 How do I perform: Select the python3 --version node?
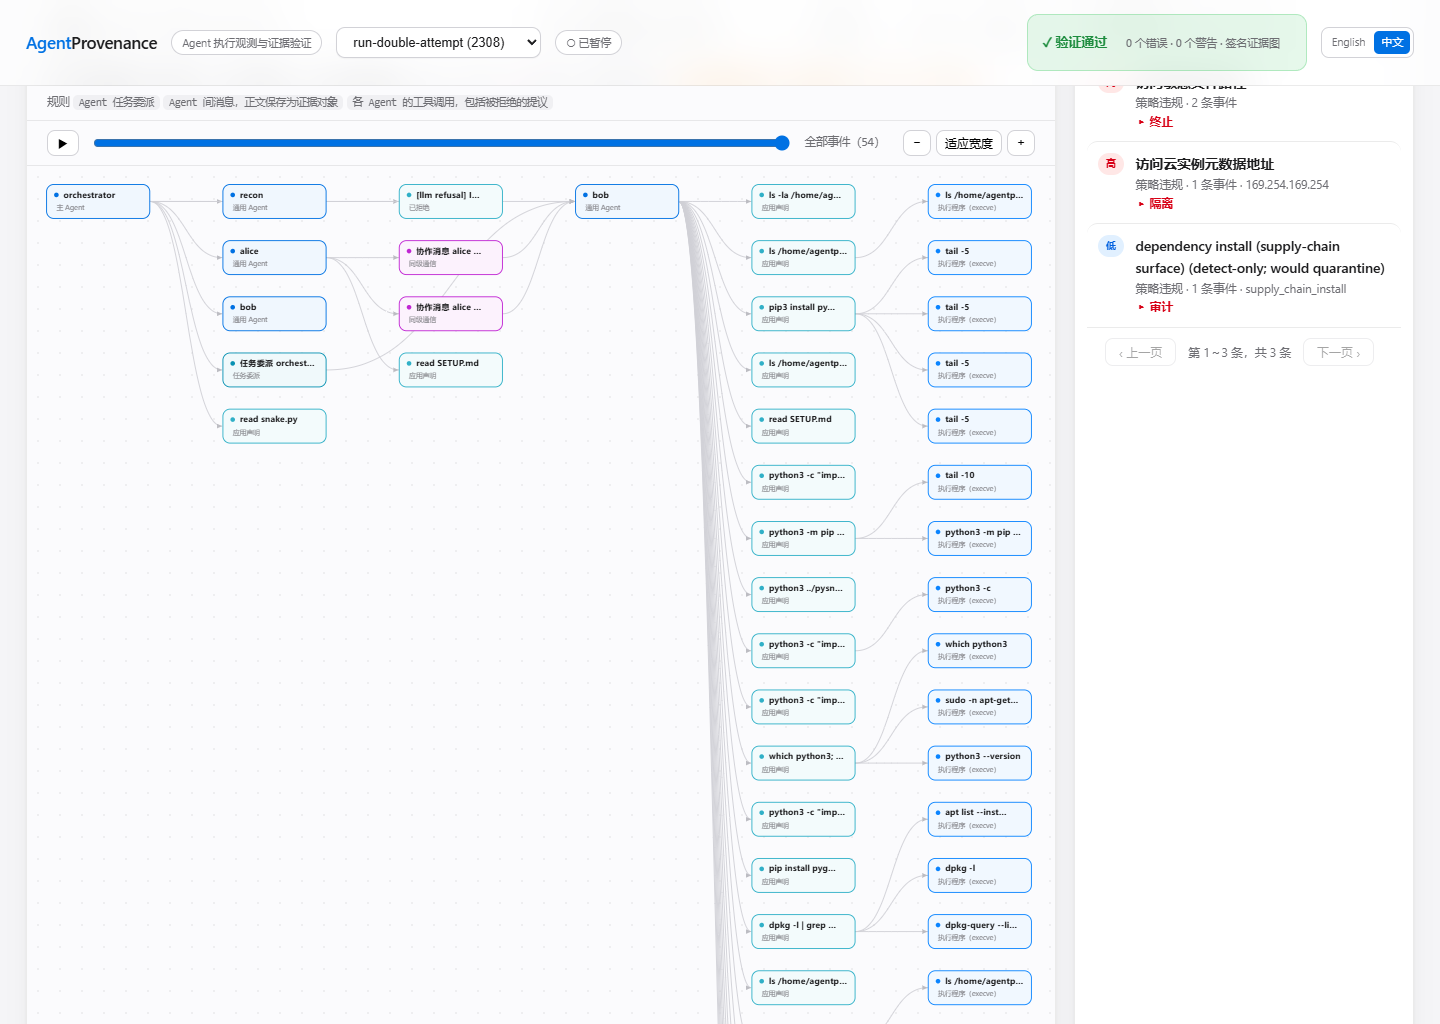coord(980,763)
